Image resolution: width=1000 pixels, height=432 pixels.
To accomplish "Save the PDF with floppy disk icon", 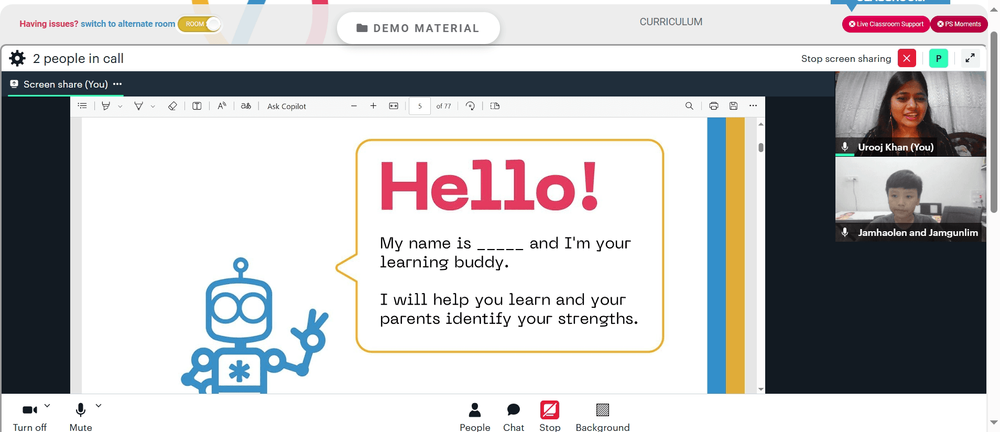I will (733, 106).
